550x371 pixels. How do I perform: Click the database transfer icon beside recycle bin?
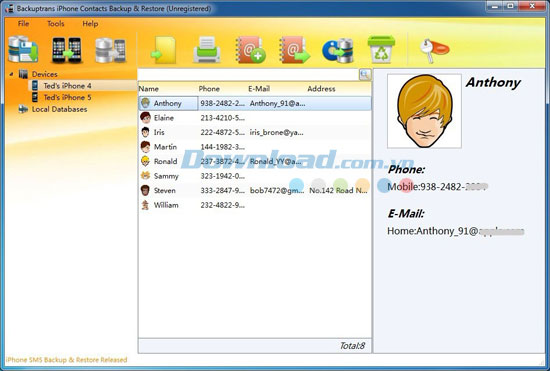pyautogui.click(x=337, y=50)
